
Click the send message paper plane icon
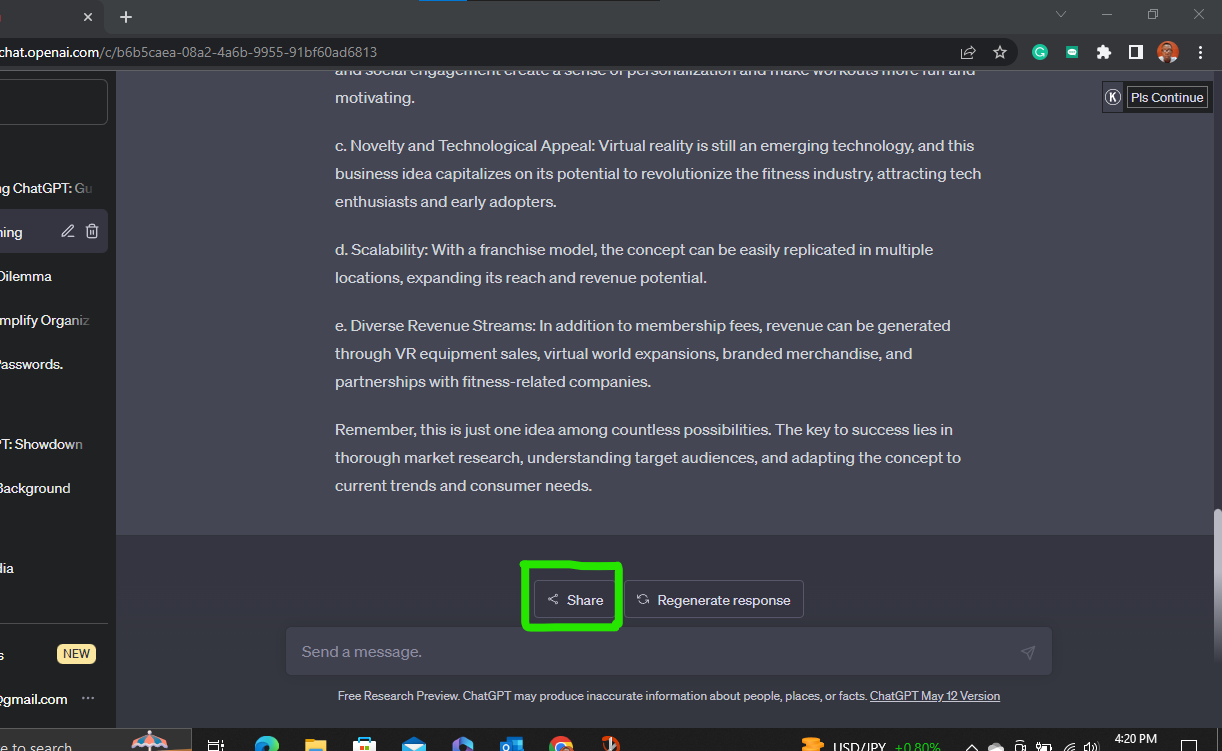[x=1028, y=651]
